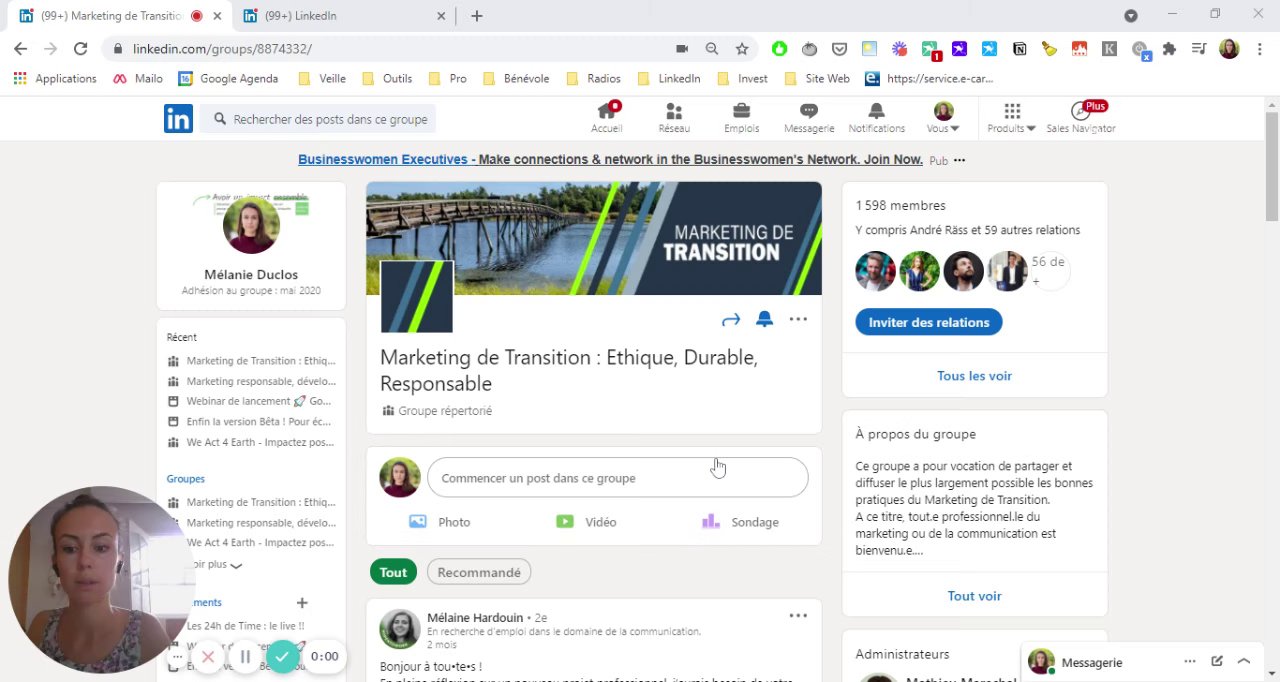Open LinkedIn home logo
This screenshot has width=1280, height=682.
click(178, 119)
